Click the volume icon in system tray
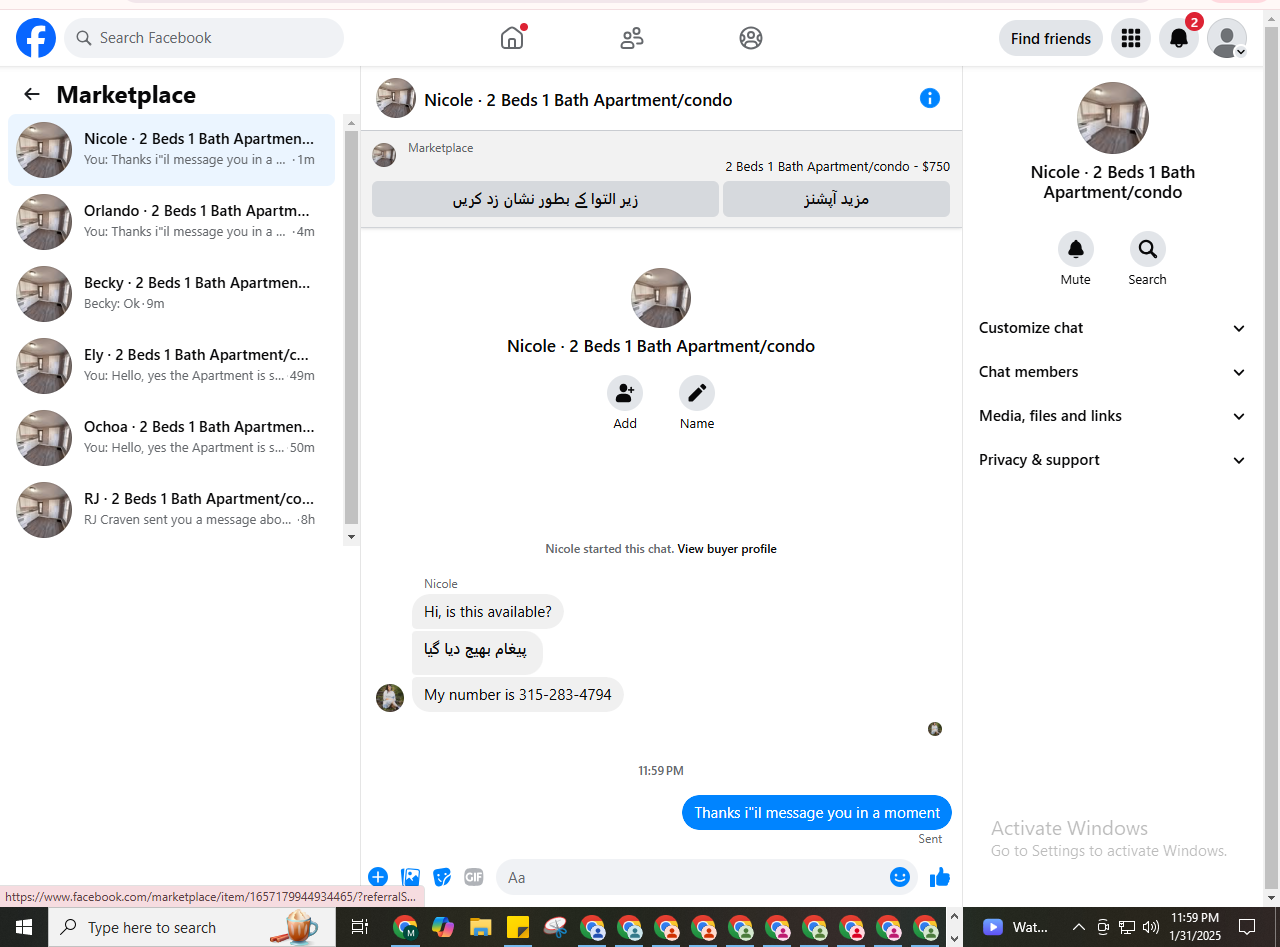The image size is (1280, 947). pos(1151,927)
